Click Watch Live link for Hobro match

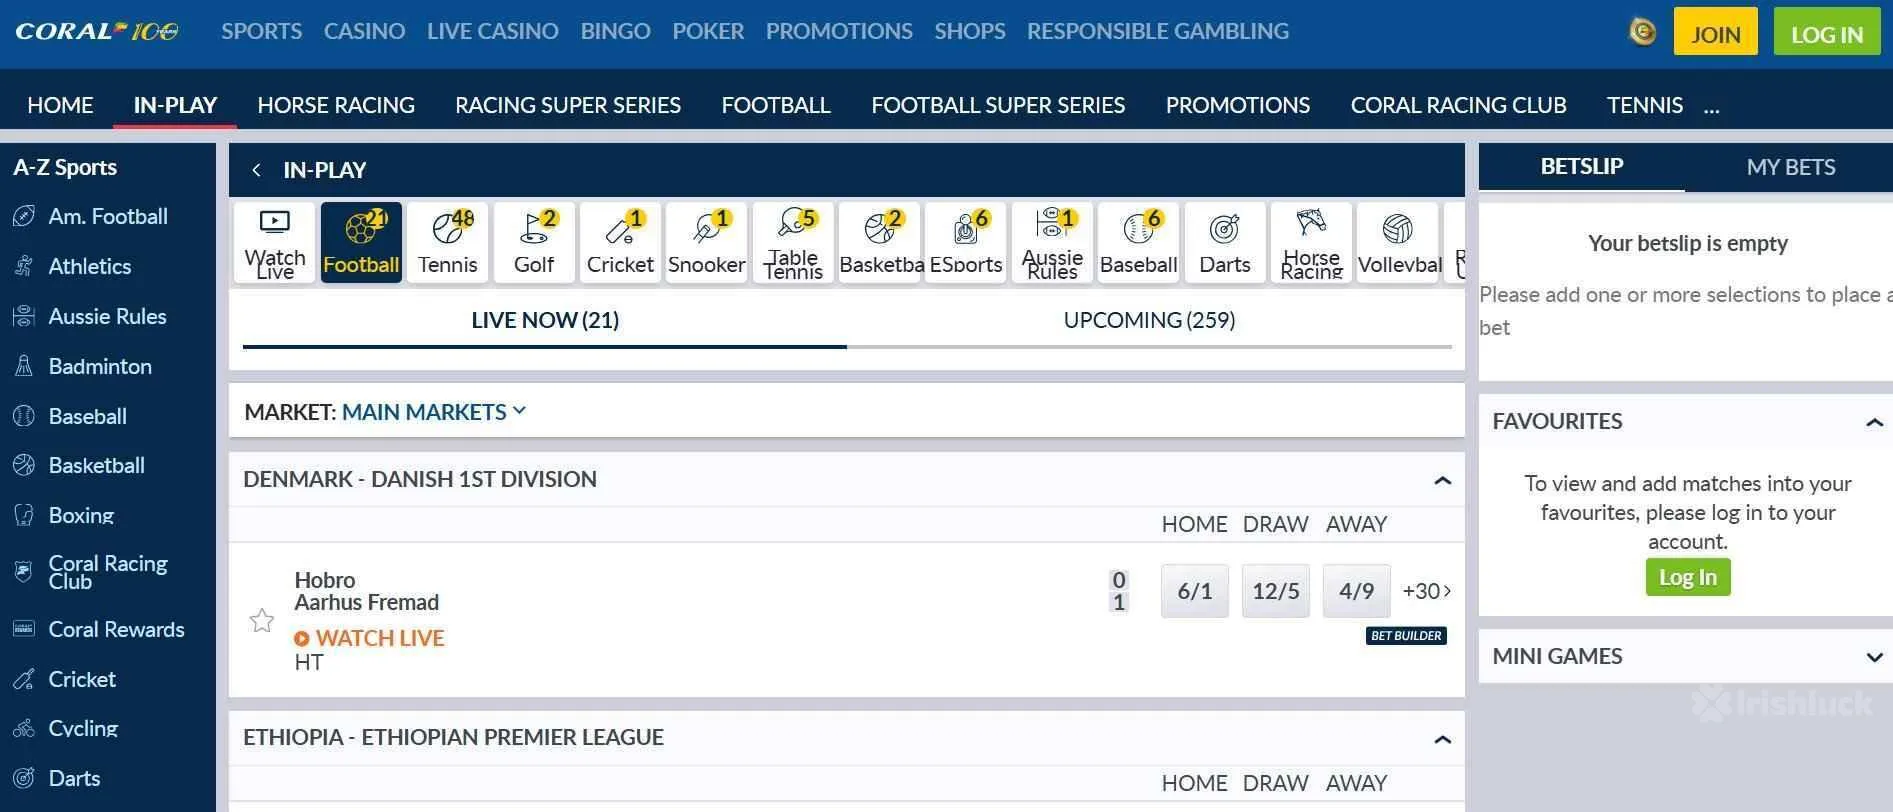pos(369,638)
